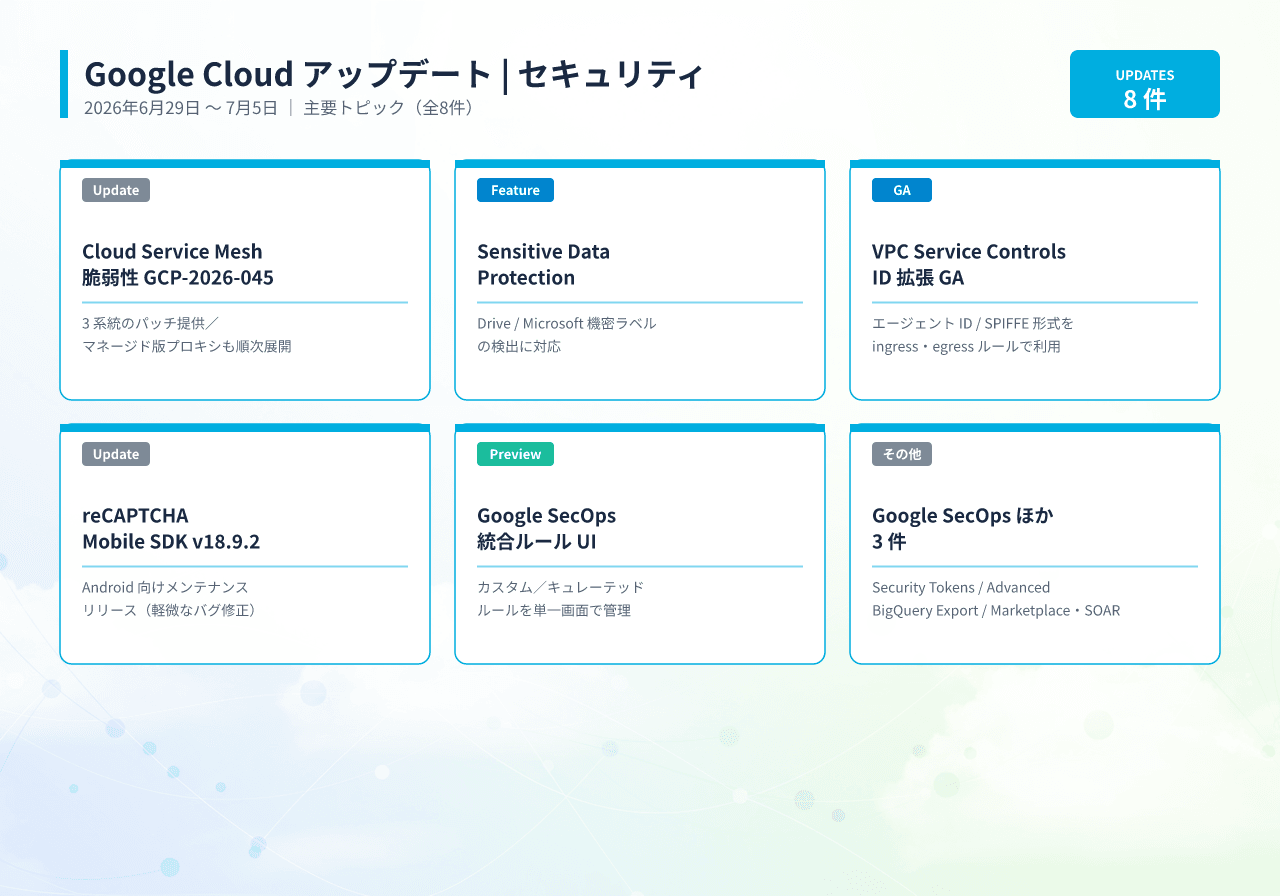The image size is (1280, 896).
Task: Click Cloud Service Mesh 脆弱性 GCP-2026-045 heading
Action: click(178, 264)
